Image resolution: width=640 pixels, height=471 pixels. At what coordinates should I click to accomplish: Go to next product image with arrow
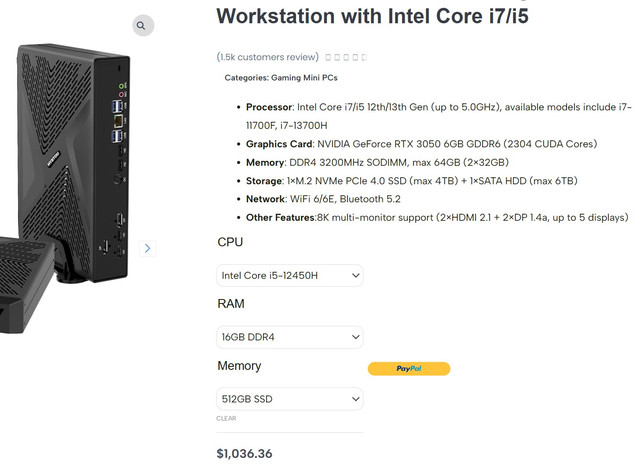click(147, 248)
